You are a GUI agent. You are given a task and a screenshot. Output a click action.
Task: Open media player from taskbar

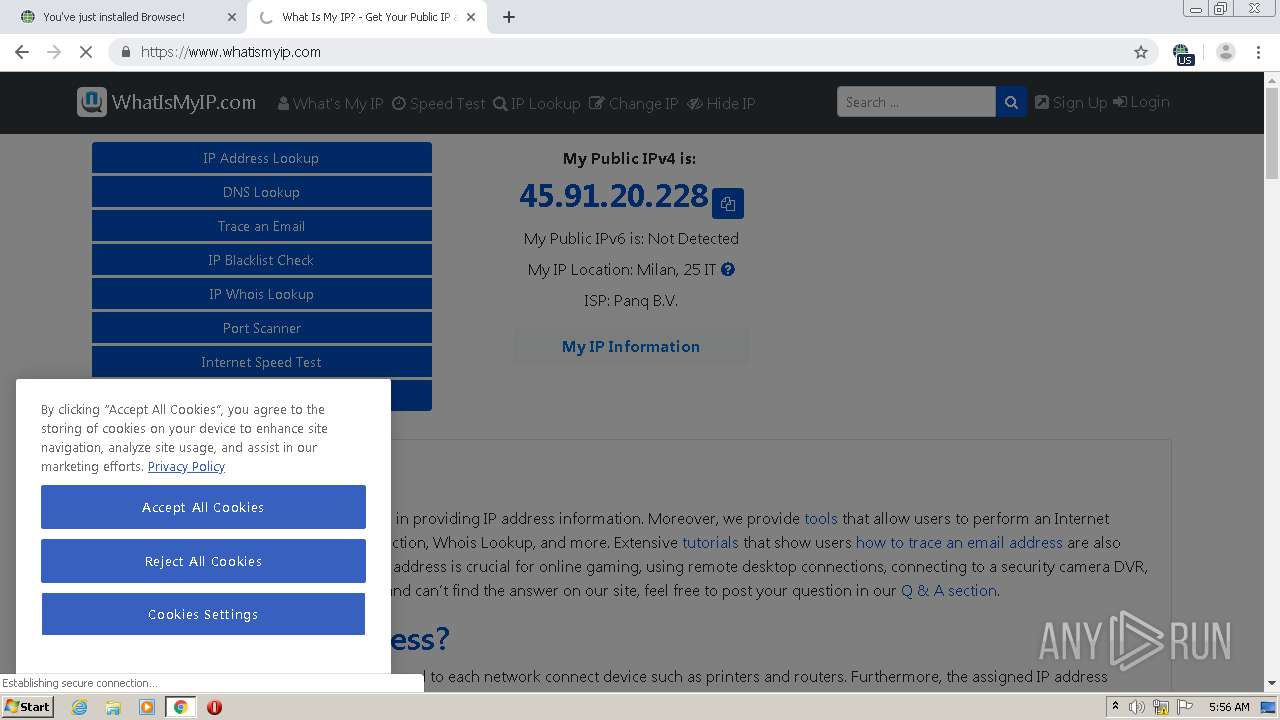(147, 707)
